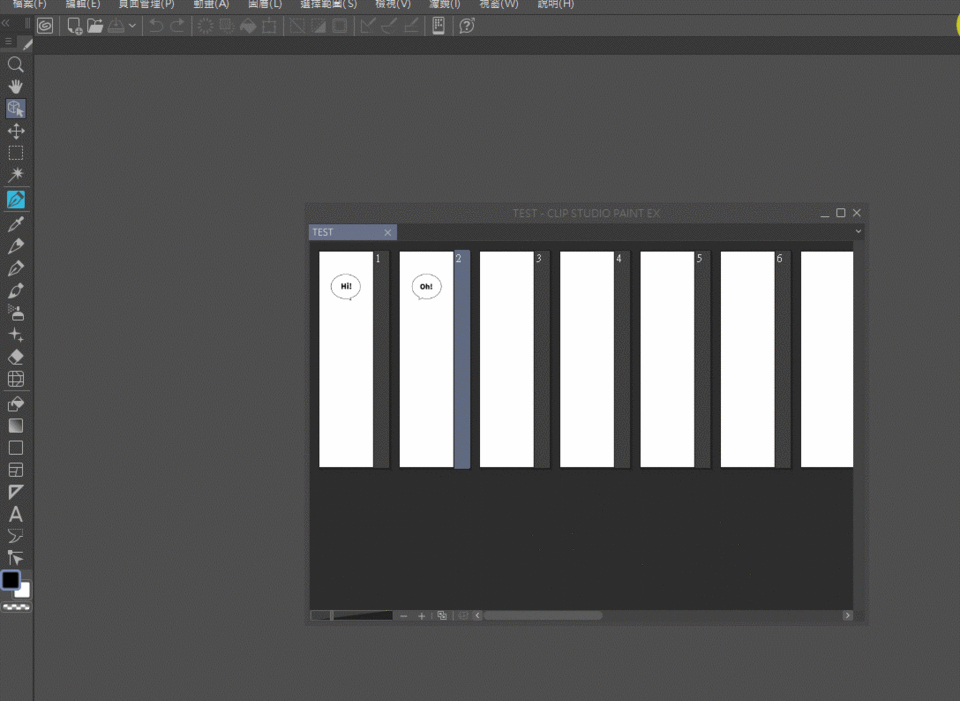The width and height of the screenshot is (960, 701).
Task: Collapse the tool palette double-chevron
Action: [6, 23]
